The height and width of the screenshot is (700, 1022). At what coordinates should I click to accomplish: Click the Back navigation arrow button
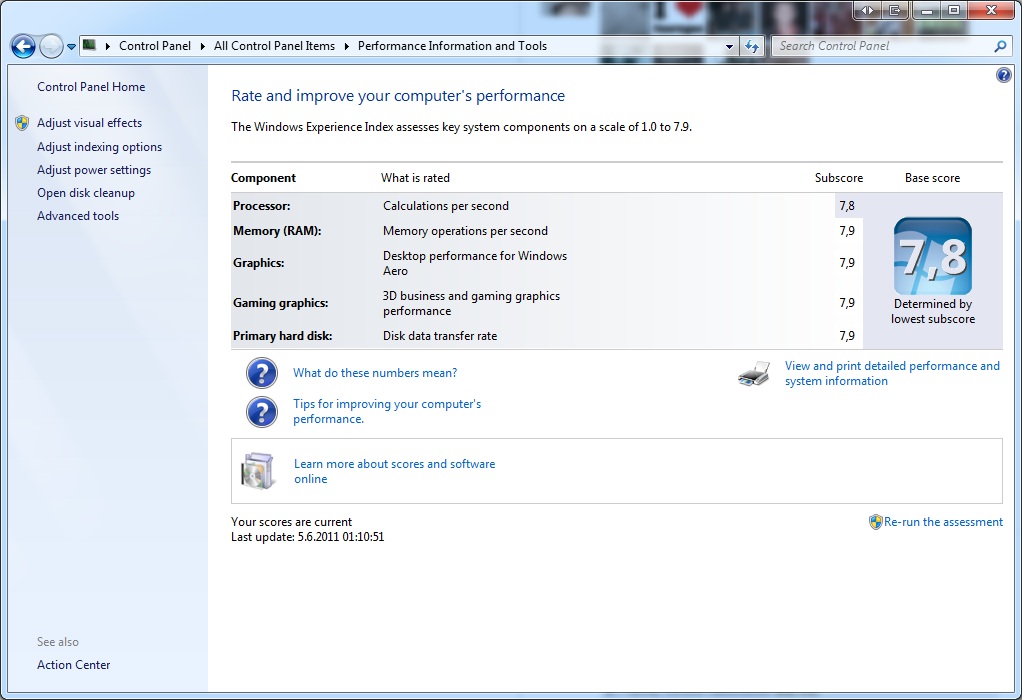click(x=23, y=46)
